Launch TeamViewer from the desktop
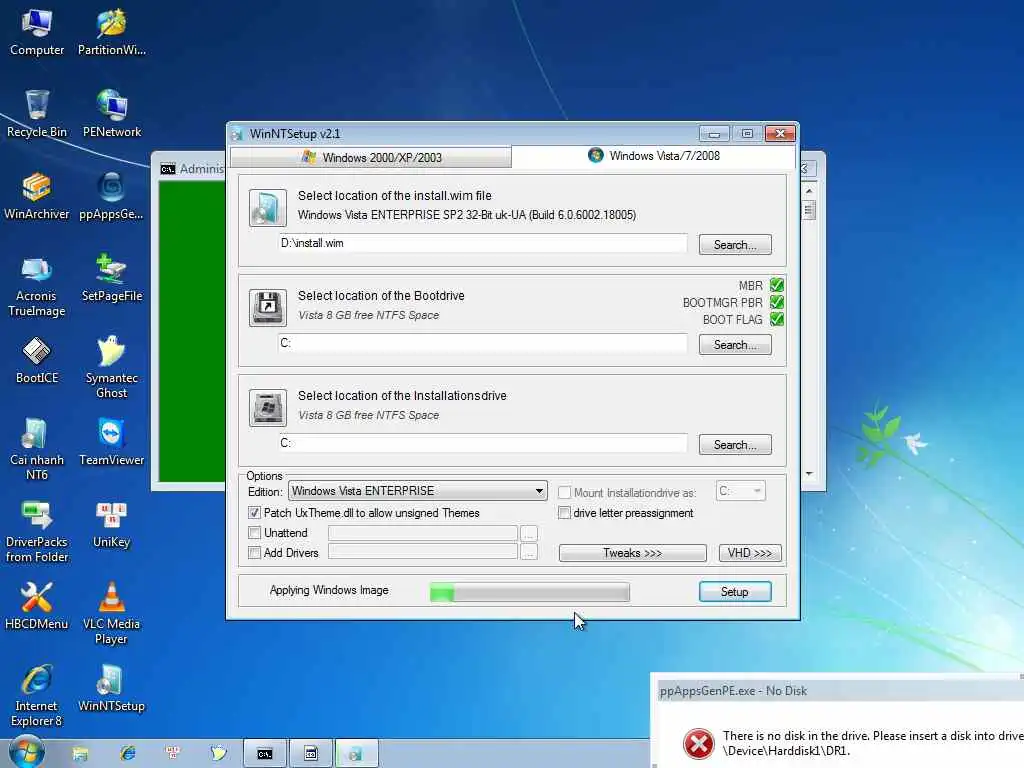This screenshot has height=768, width=1024. pyautogui.click(x=112, y=443)
